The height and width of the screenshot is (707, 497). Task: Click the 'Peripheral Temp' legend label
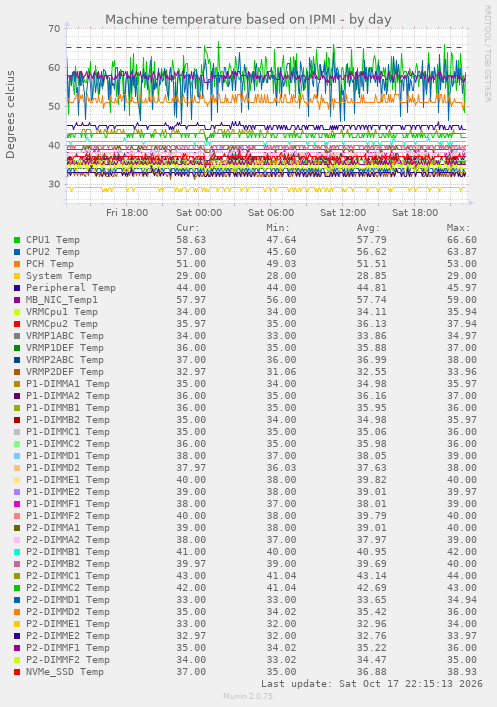[x=71, y=288]
